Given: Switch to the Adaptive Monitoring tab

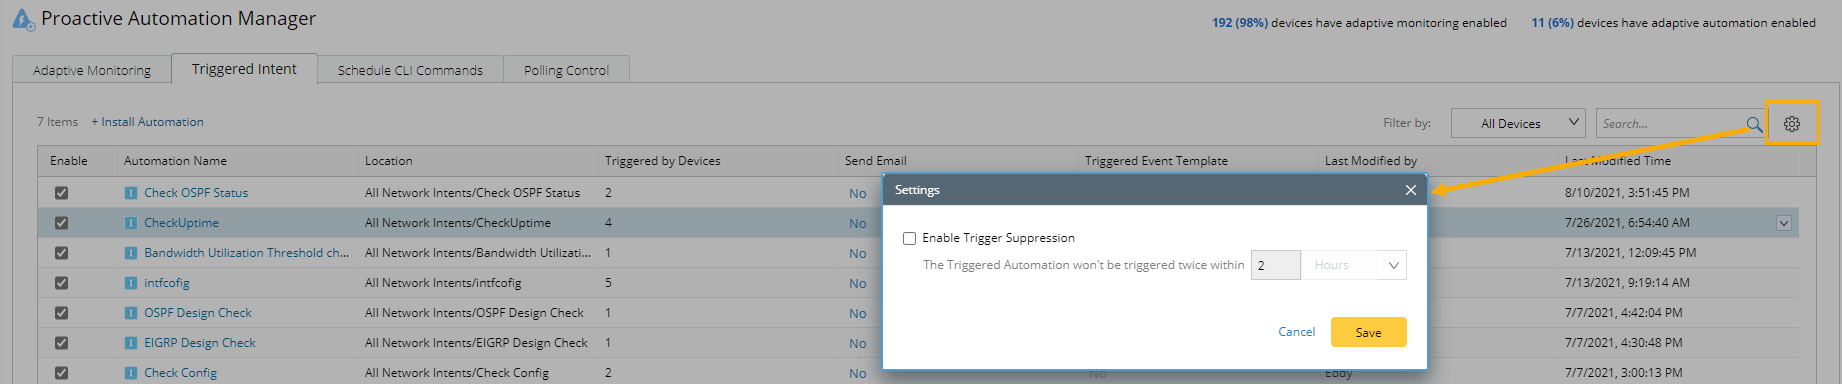Looking at the screenshot, I should [x=92, y=70].
